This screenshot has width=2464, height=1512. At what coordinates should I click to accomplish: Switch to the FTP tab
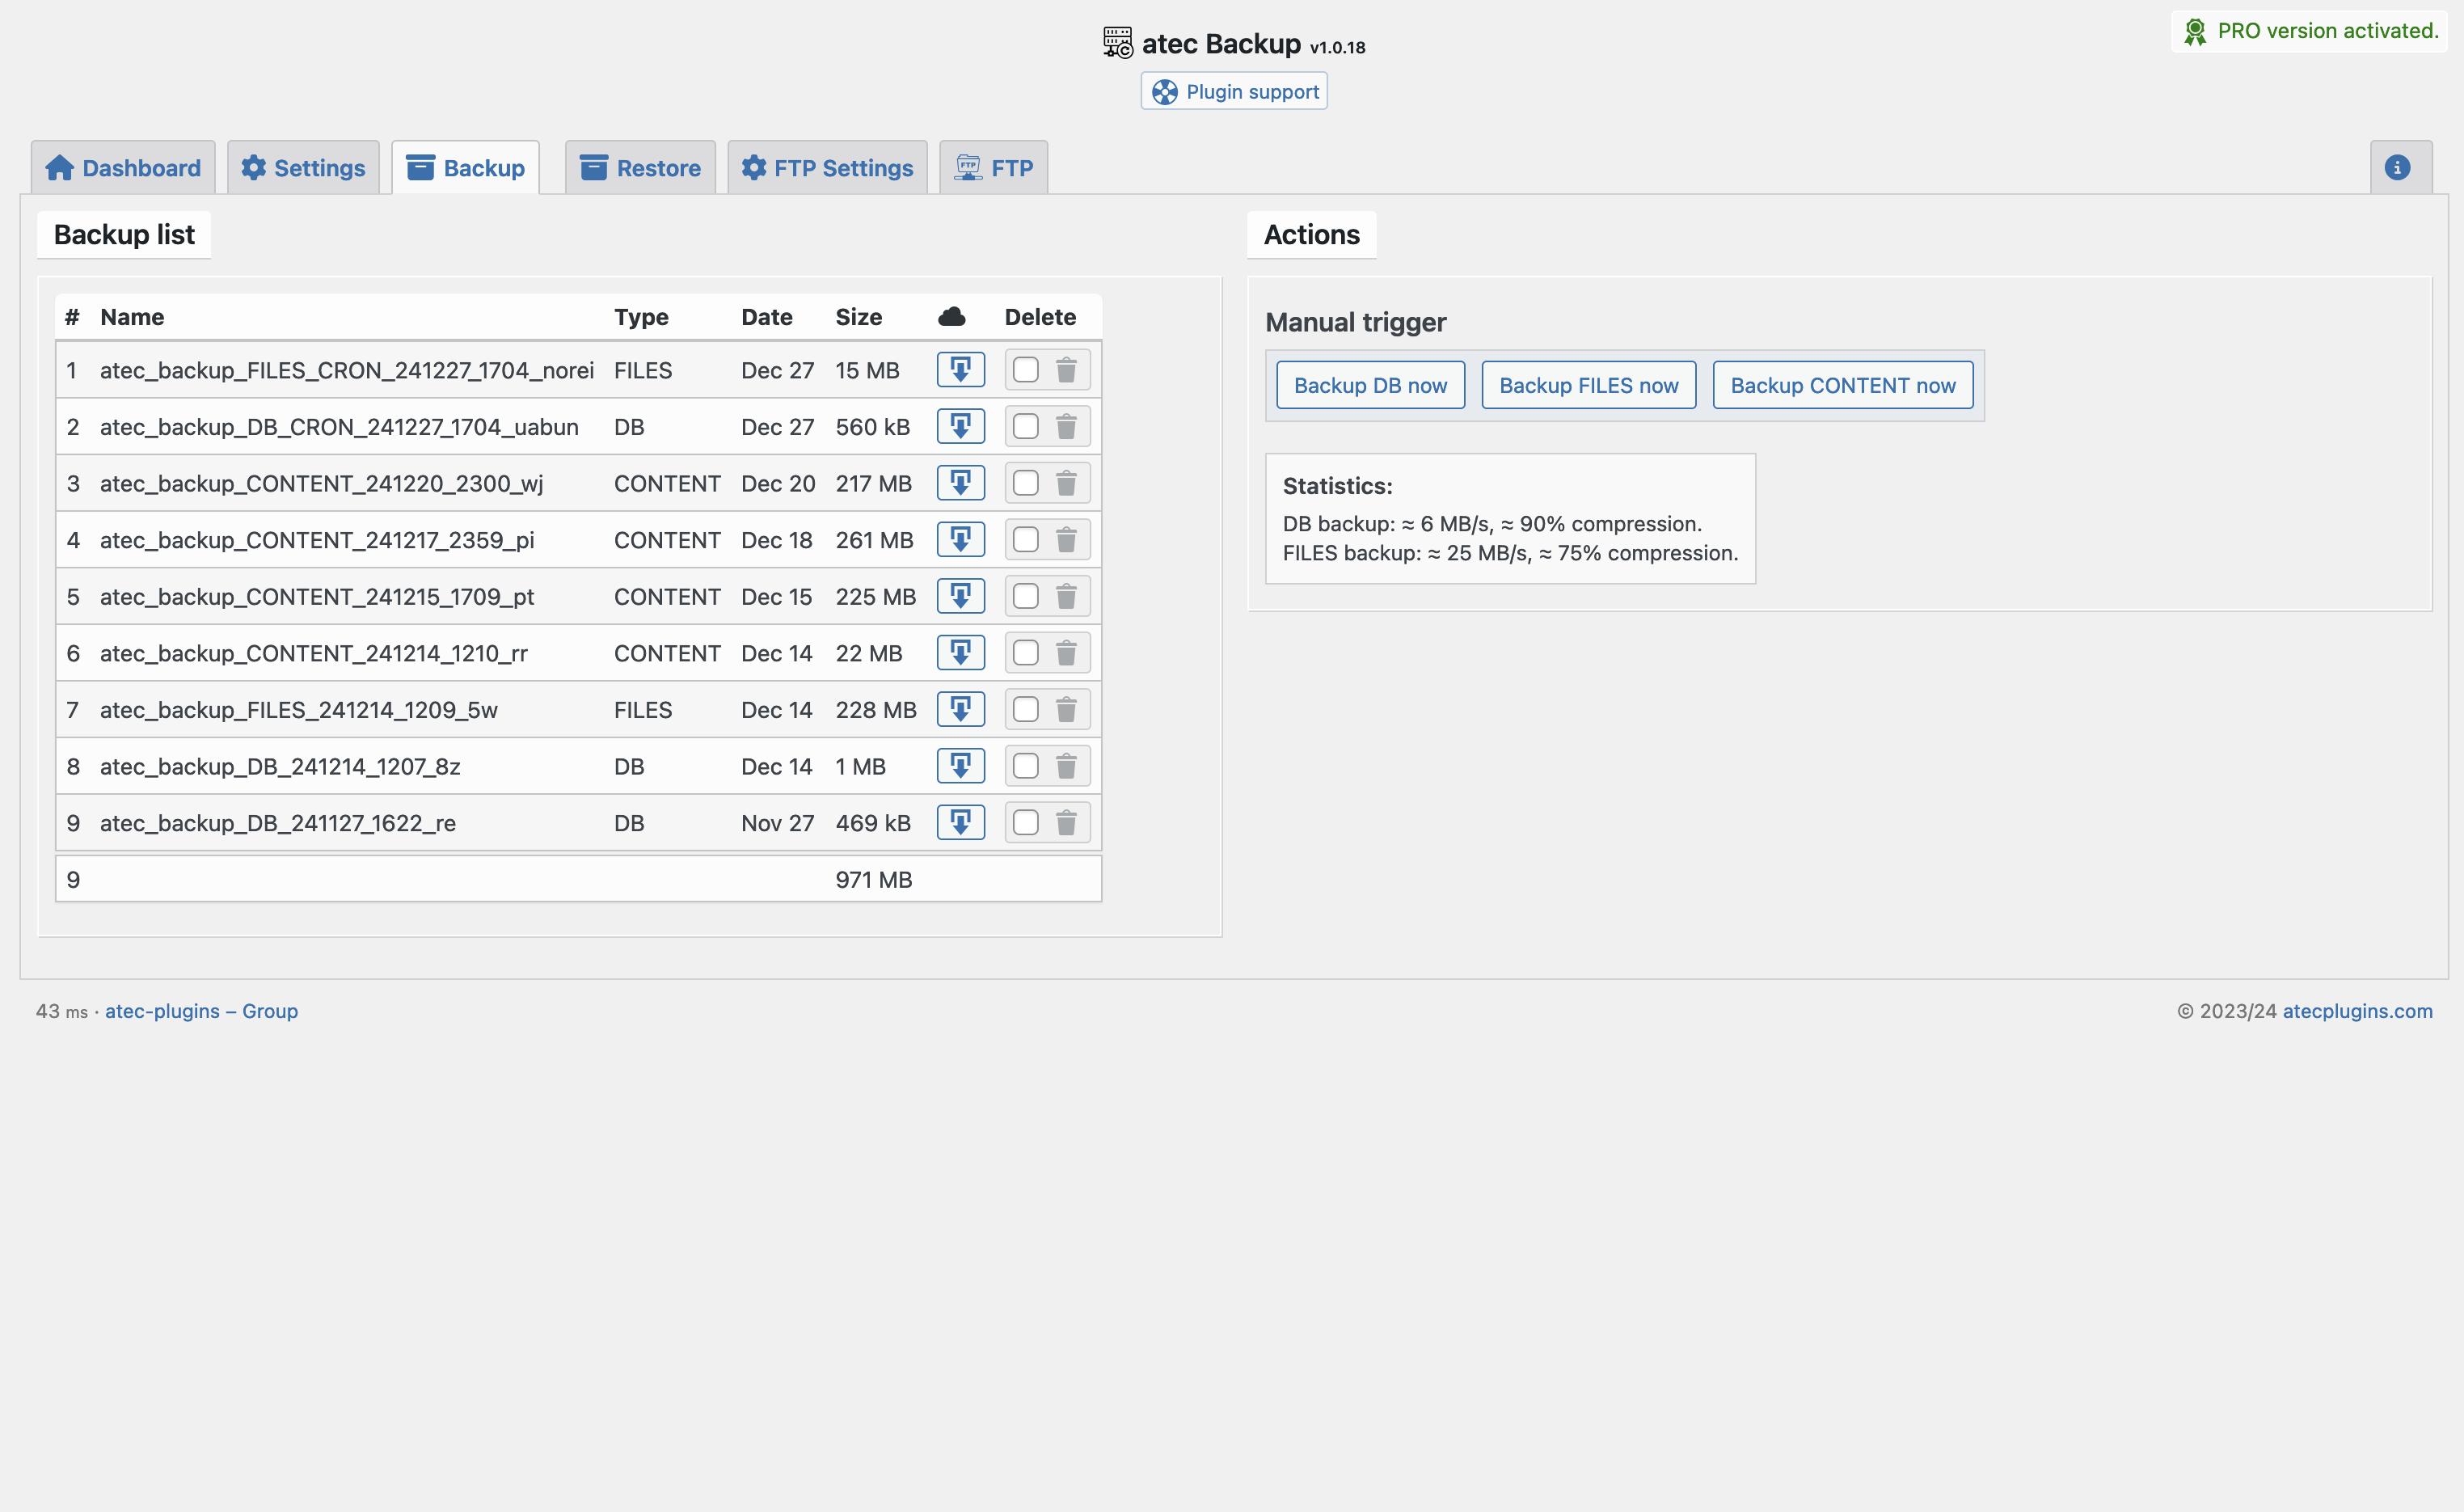[x=993, y=168]
